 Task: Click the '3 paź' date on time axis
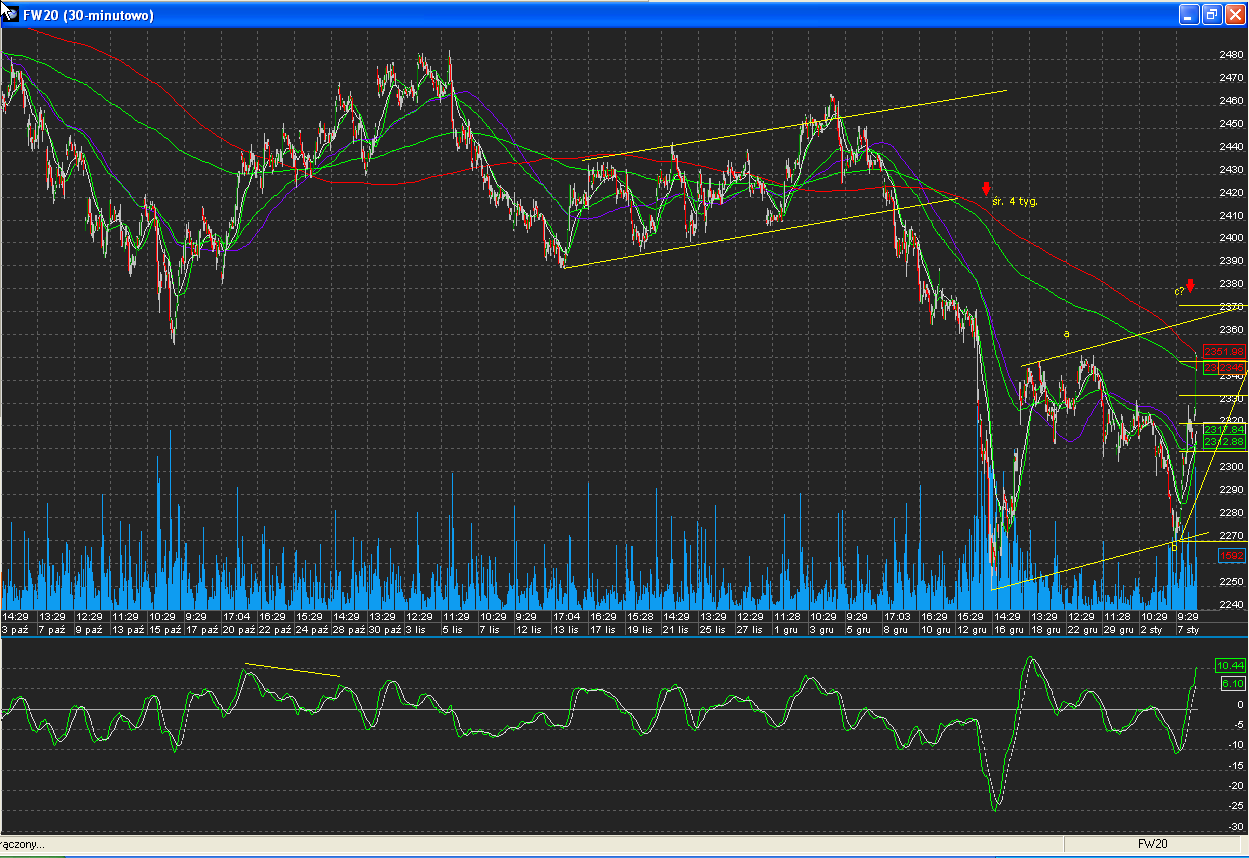16,630
